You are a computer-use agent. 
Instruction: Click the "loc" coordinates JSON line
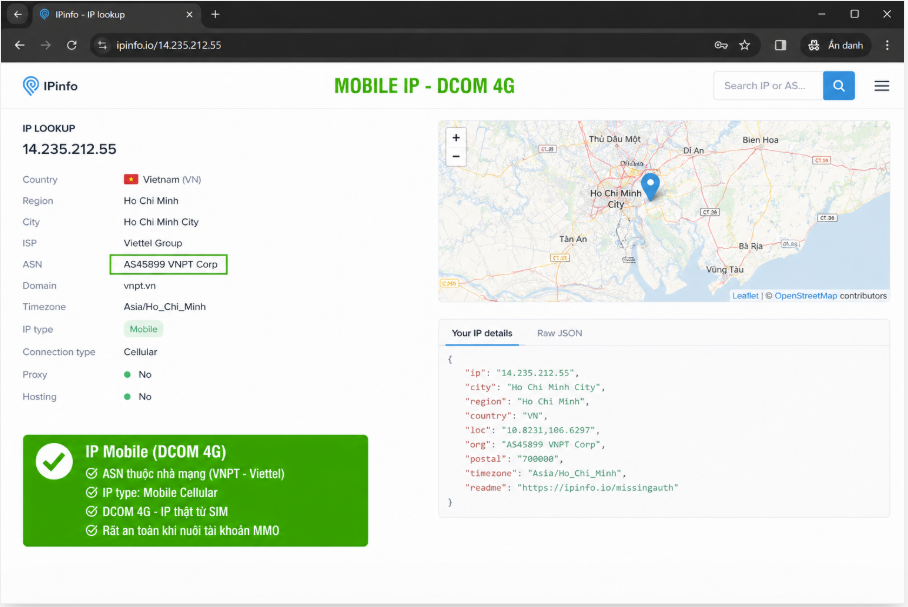pyautogui.click(x=532, y=430)
